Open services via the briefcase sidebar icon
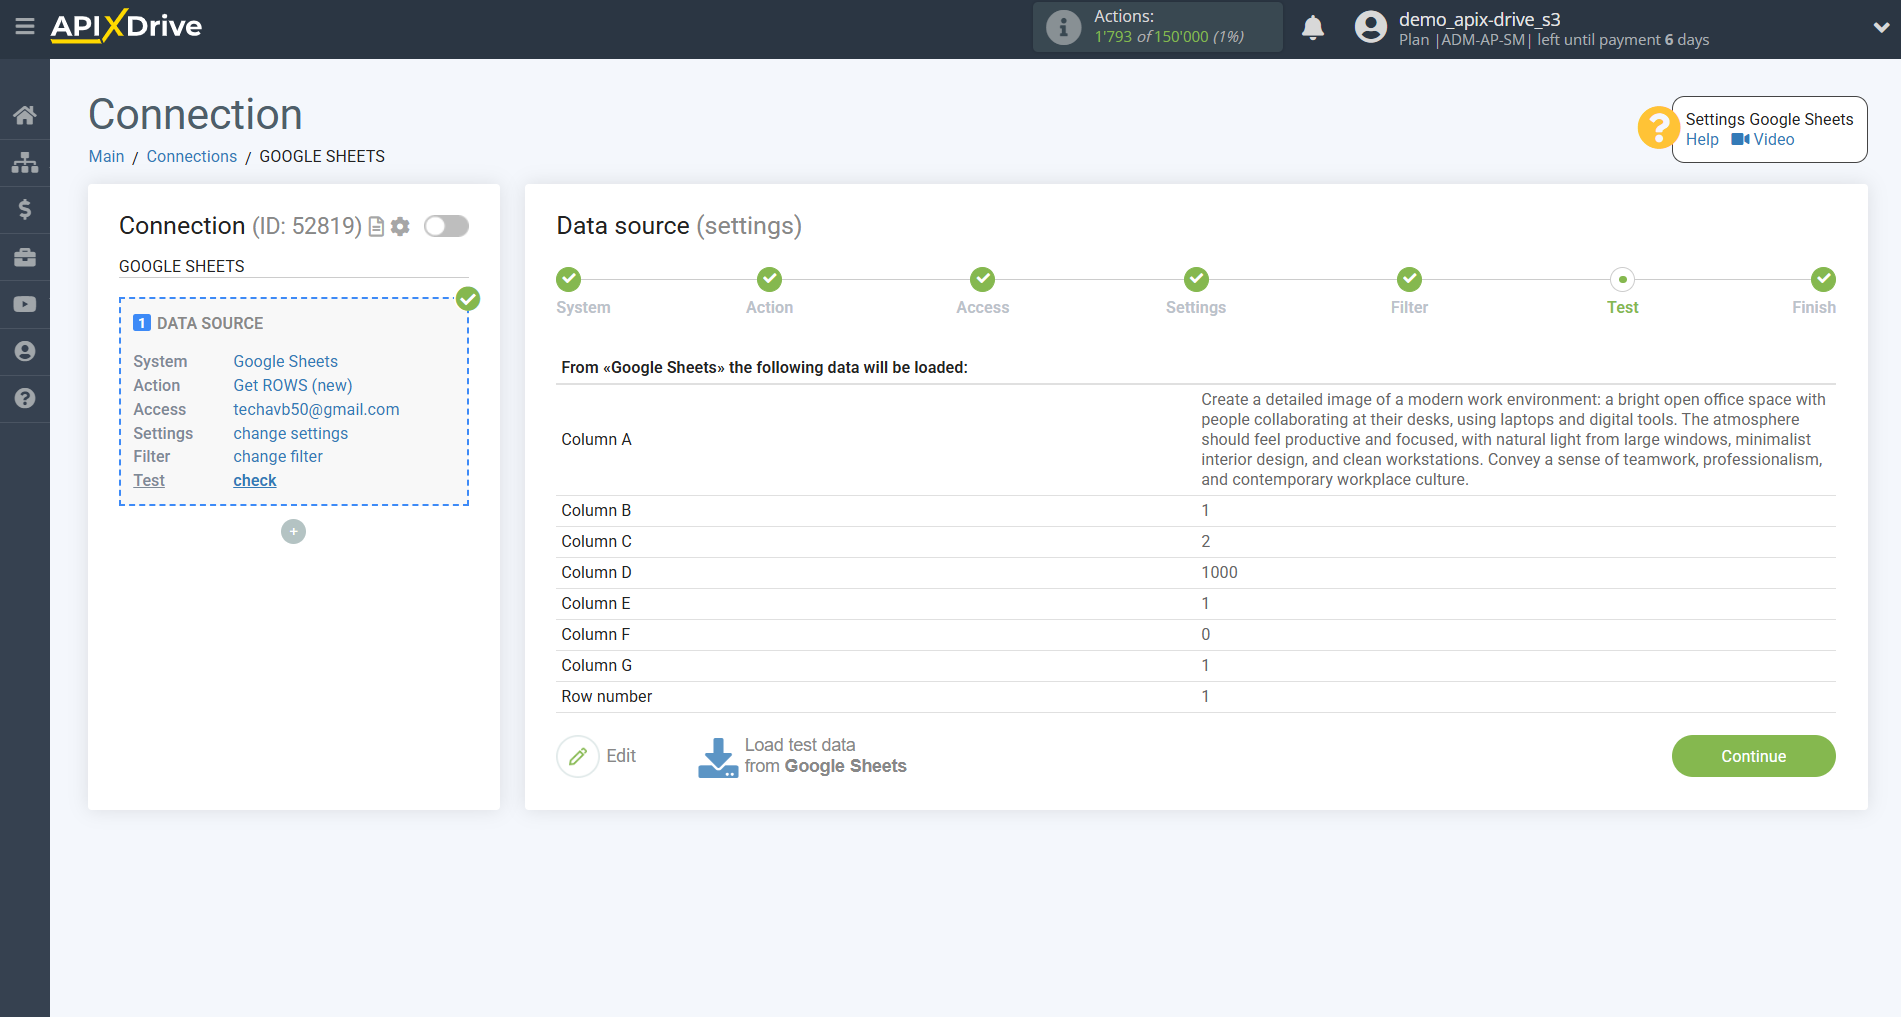Screen dimensions: 1901x1017 [x=25, y=256]
